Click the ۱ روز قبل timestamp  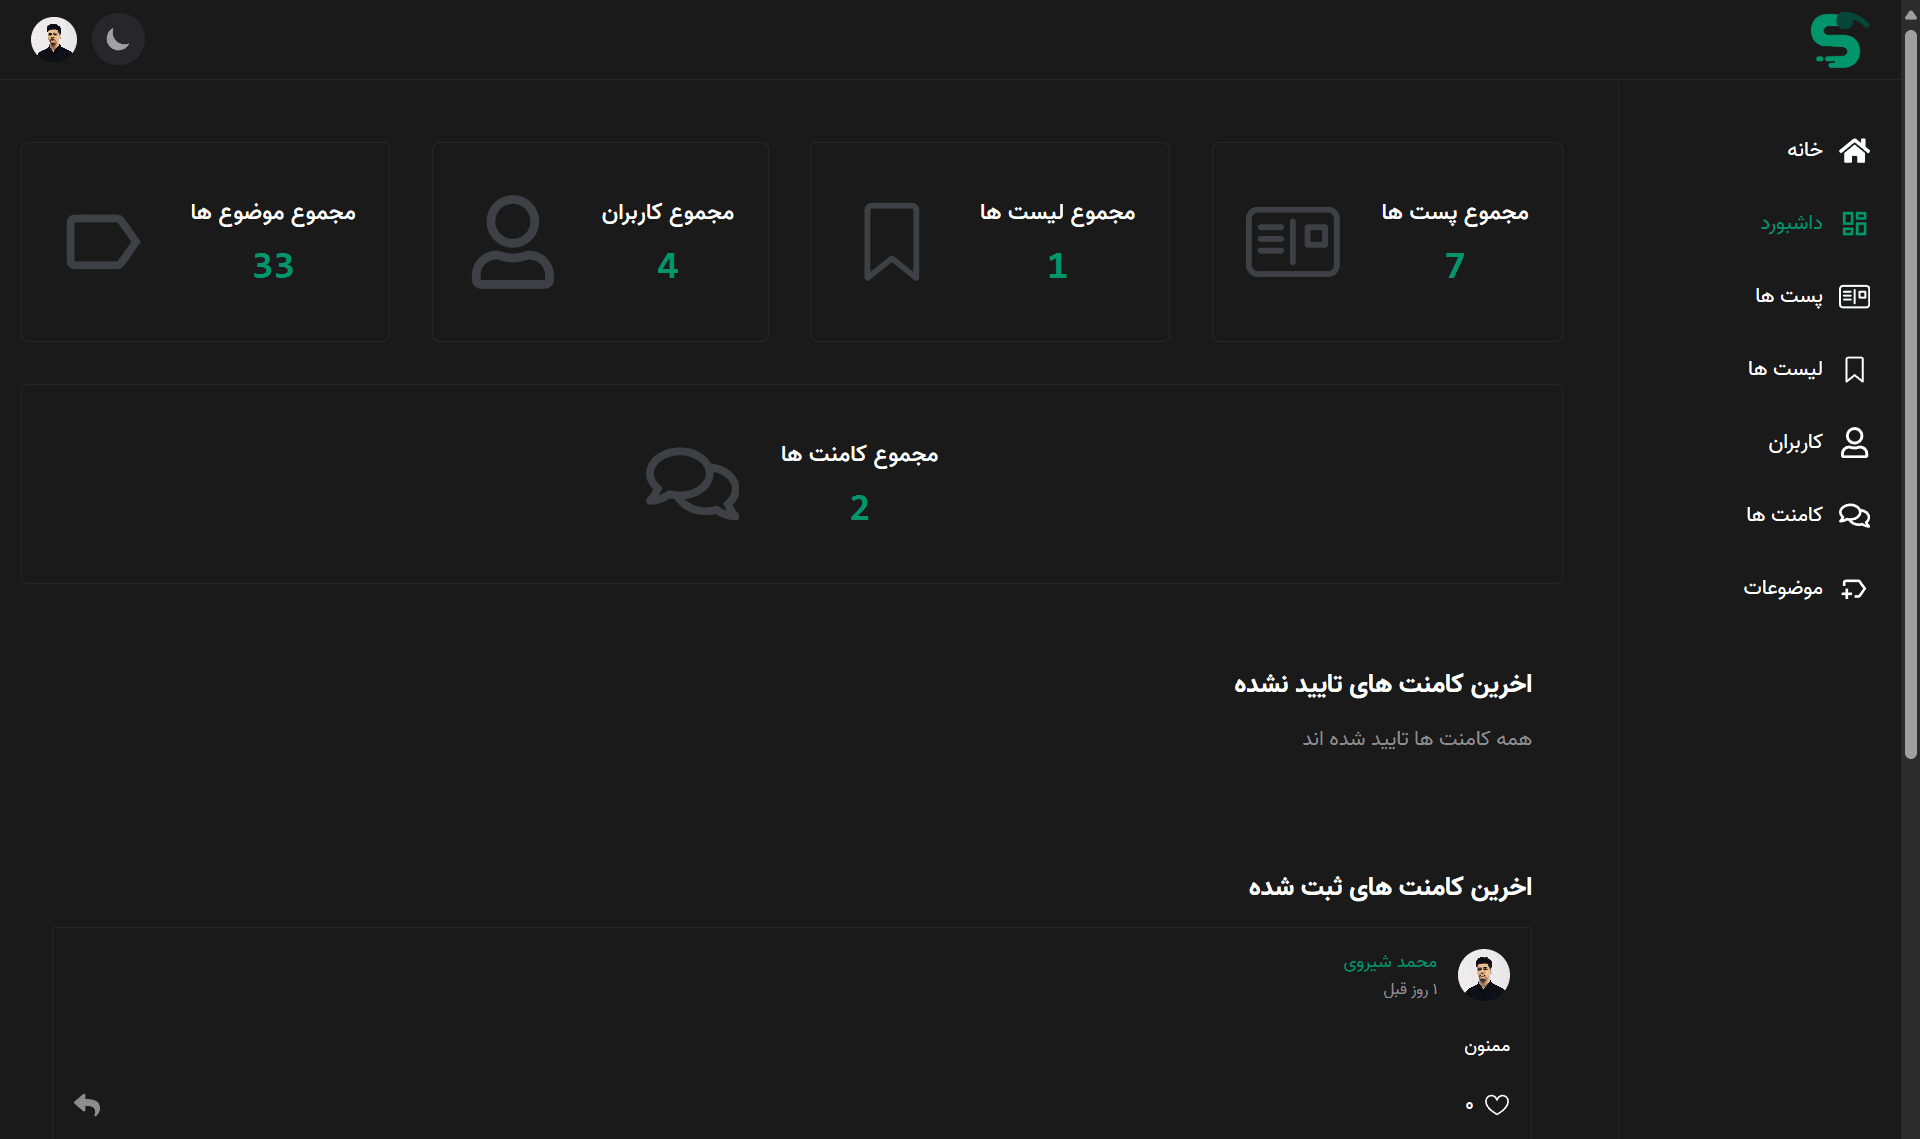1410,989
